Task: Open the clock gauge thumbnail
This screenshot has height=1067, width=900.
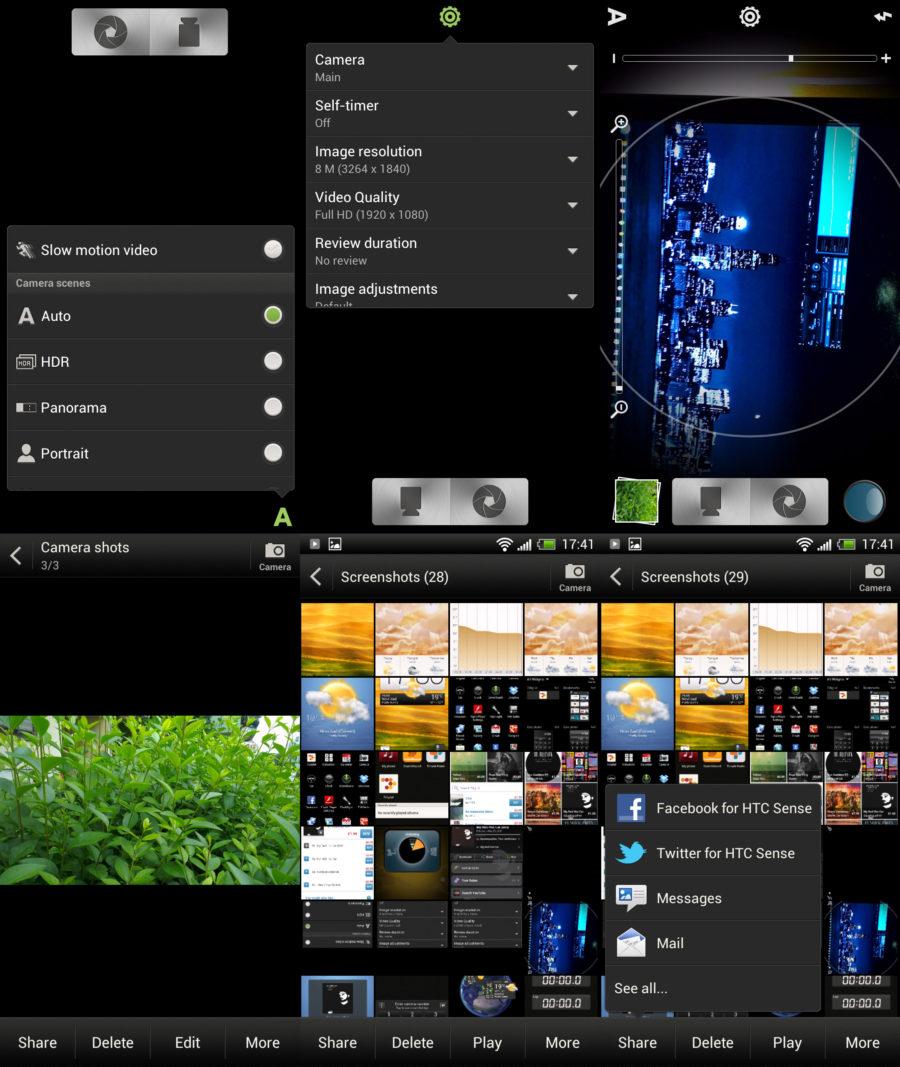Action: [412, 861]
